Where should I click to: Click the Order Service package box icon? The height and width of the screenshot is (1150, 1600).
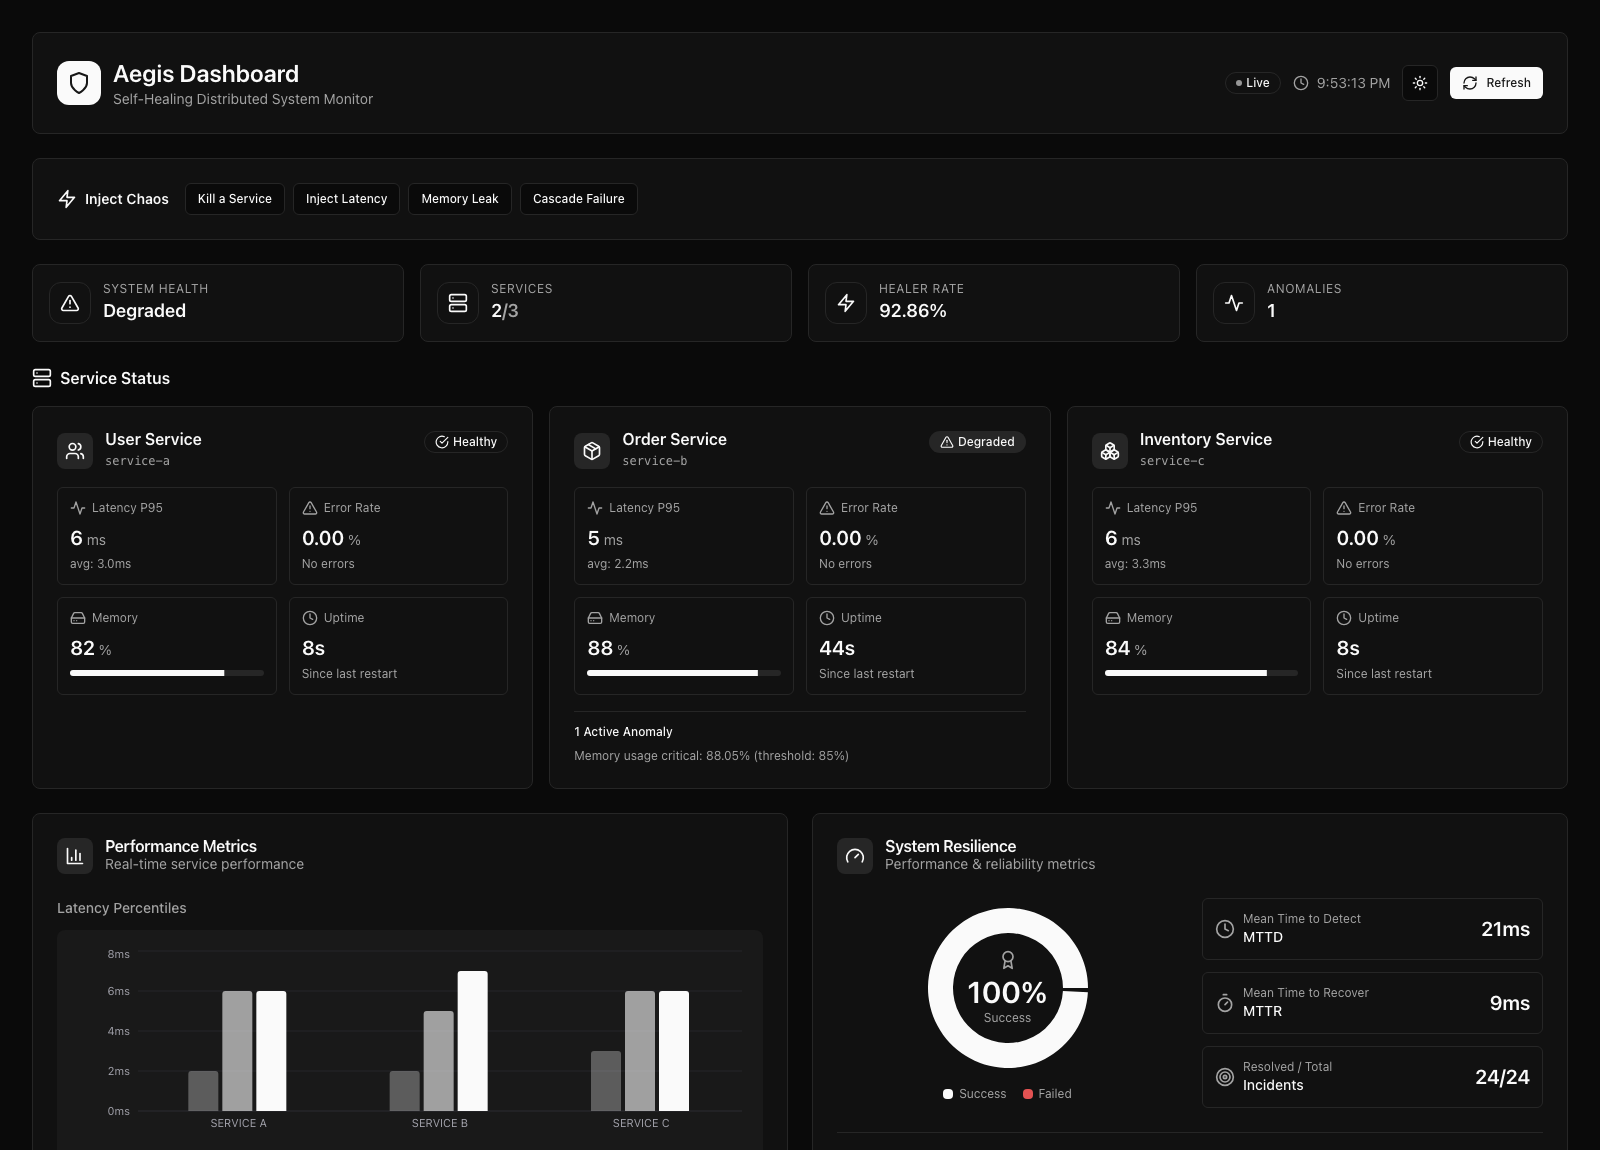[x=592, y=451]
